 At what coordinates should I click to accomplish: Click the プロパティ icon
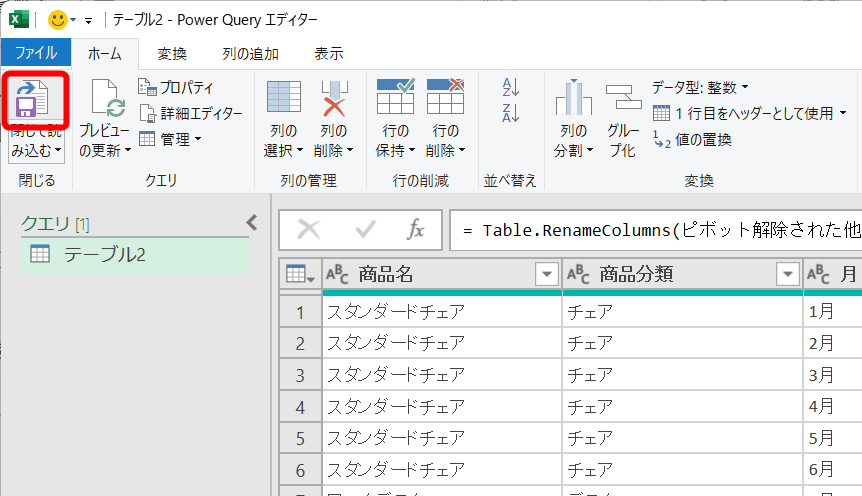pos(147,87)
